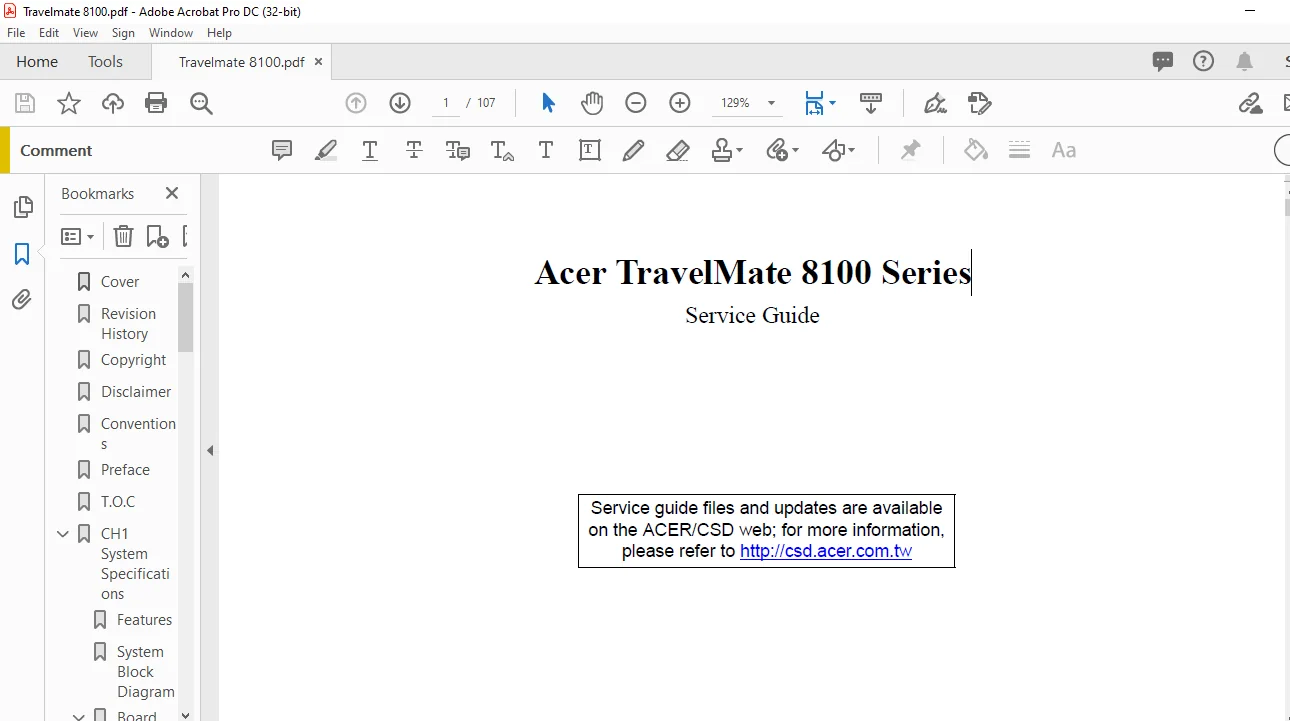Click the line thickness icon

pos(1019,150)
